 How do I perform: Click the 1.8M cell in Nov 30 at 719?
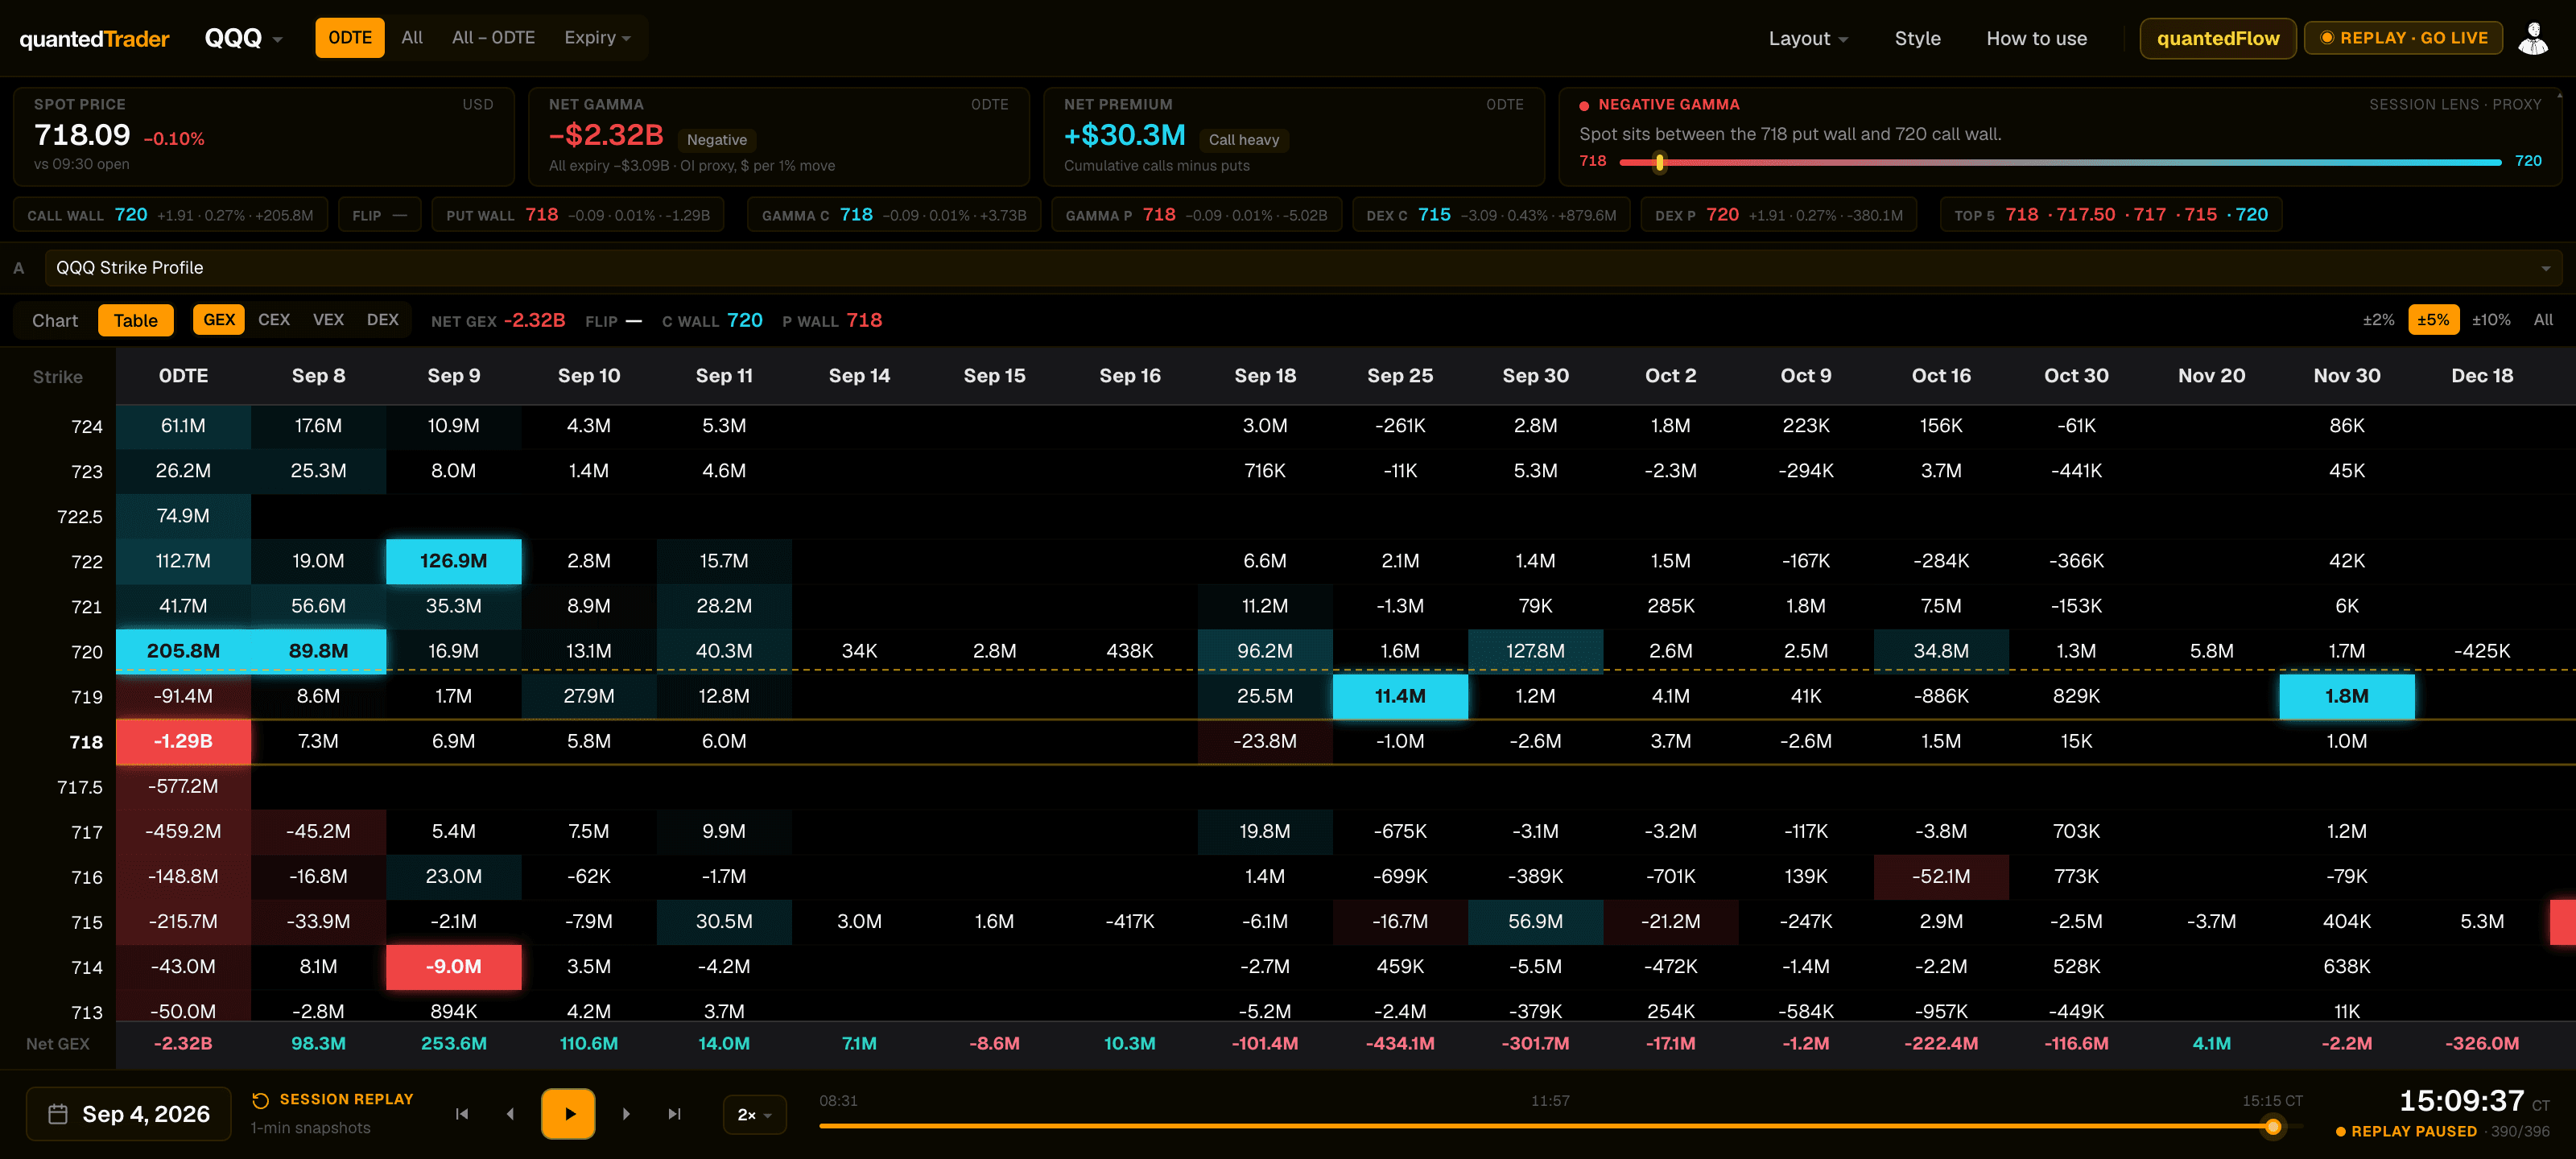[2347, 697]
